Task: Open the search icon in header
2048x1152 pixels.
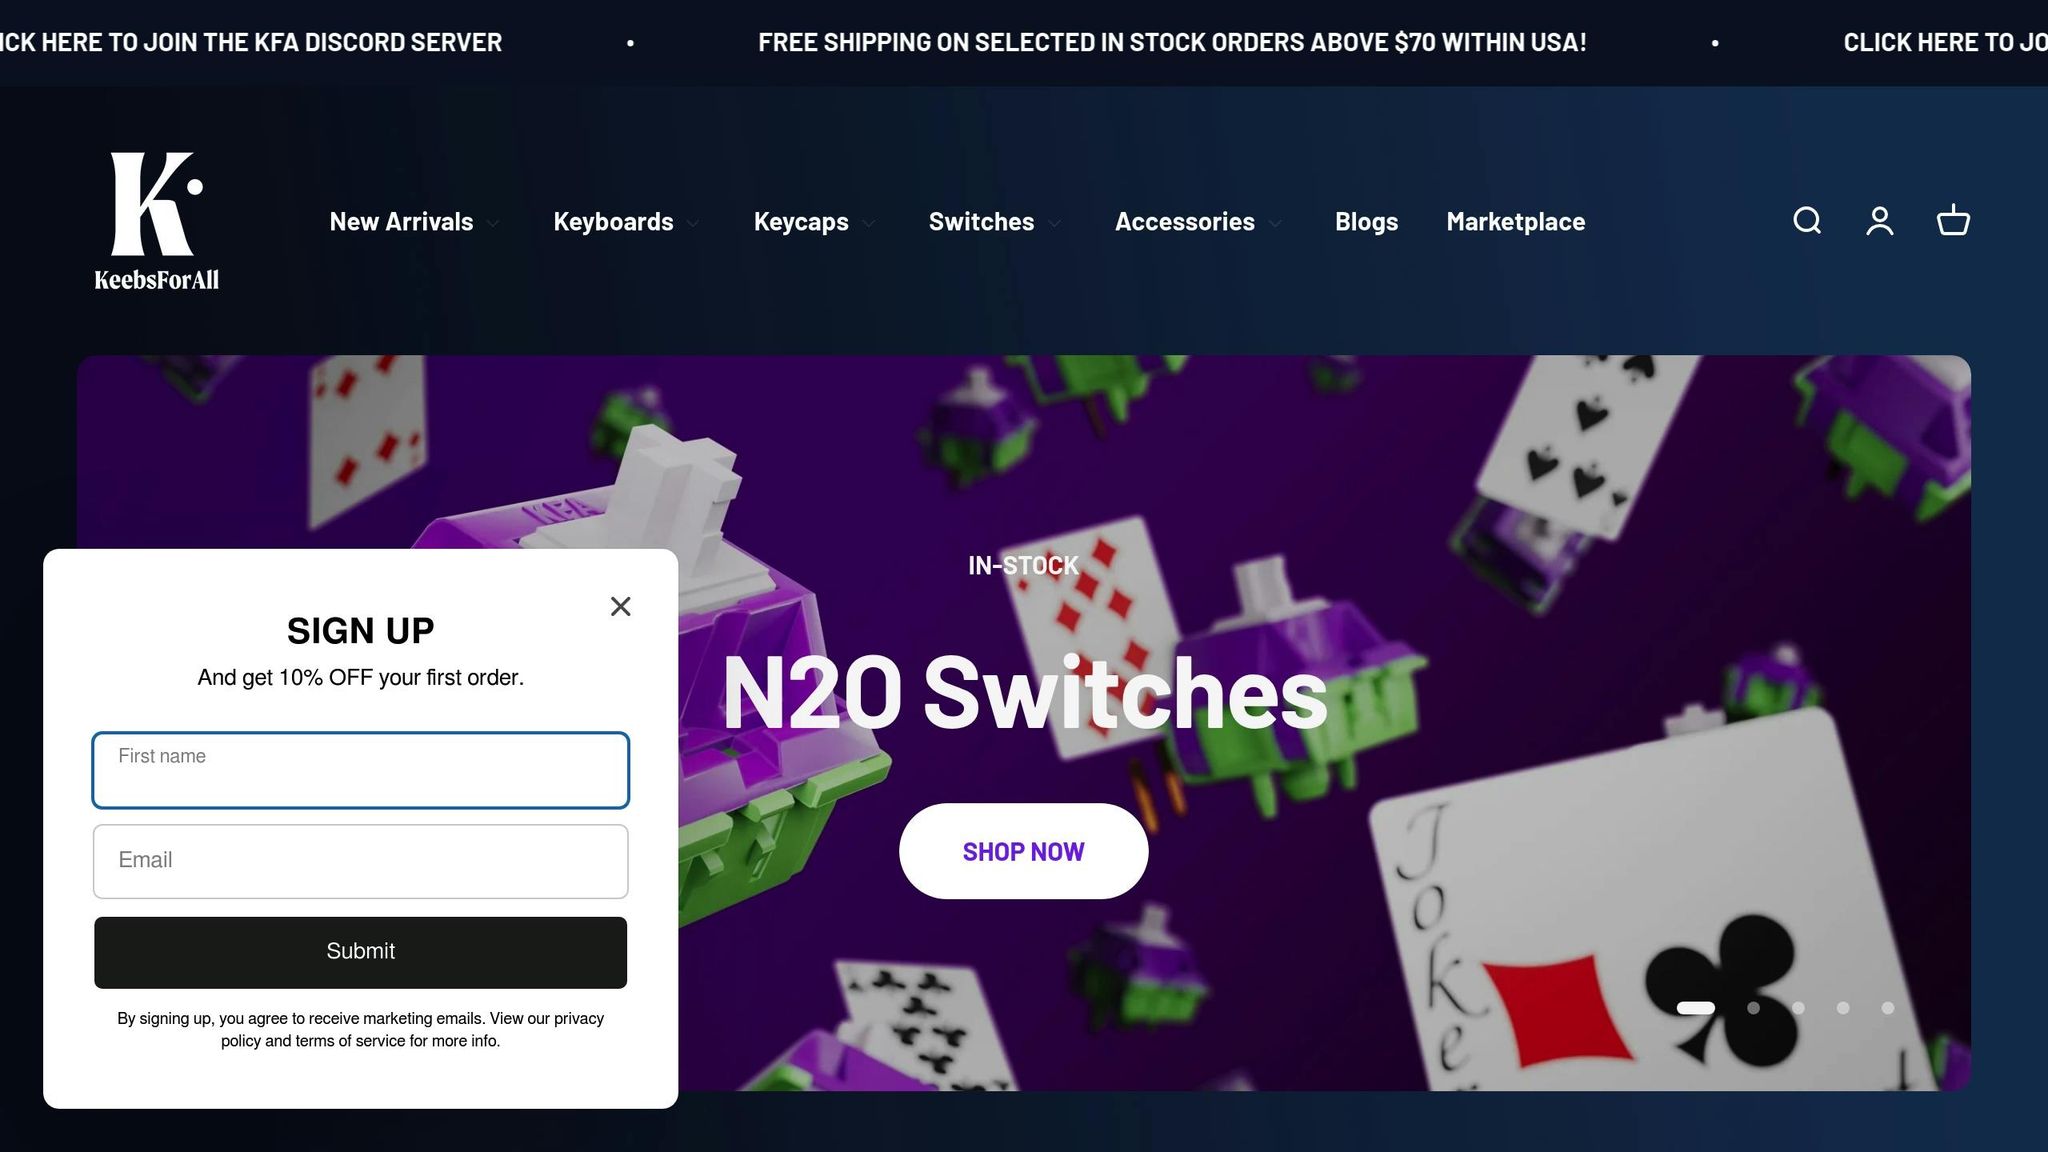Action: [x=1807, y=221]
